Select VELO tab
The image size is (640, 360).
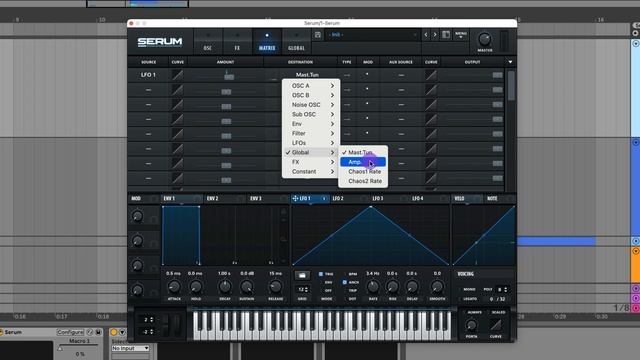coord(467,198)
